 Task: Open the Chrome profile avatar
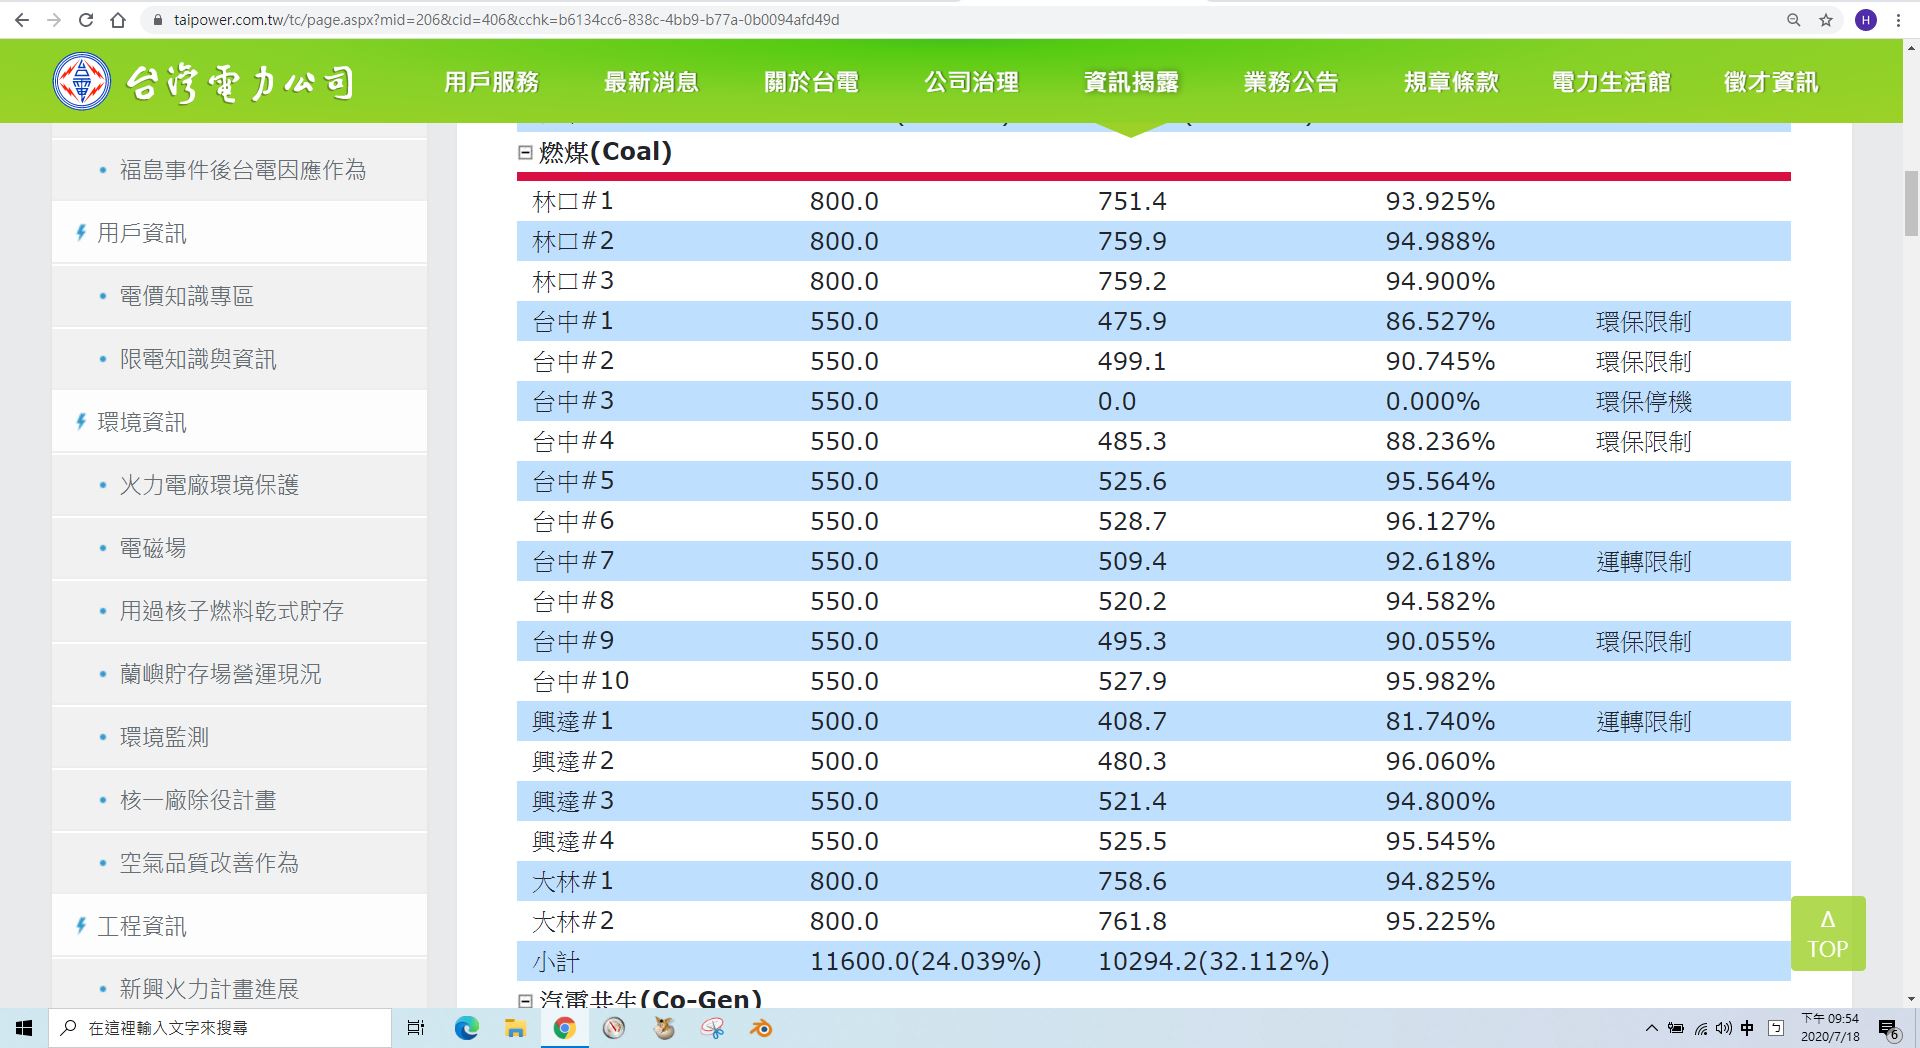click(1866, 20)
